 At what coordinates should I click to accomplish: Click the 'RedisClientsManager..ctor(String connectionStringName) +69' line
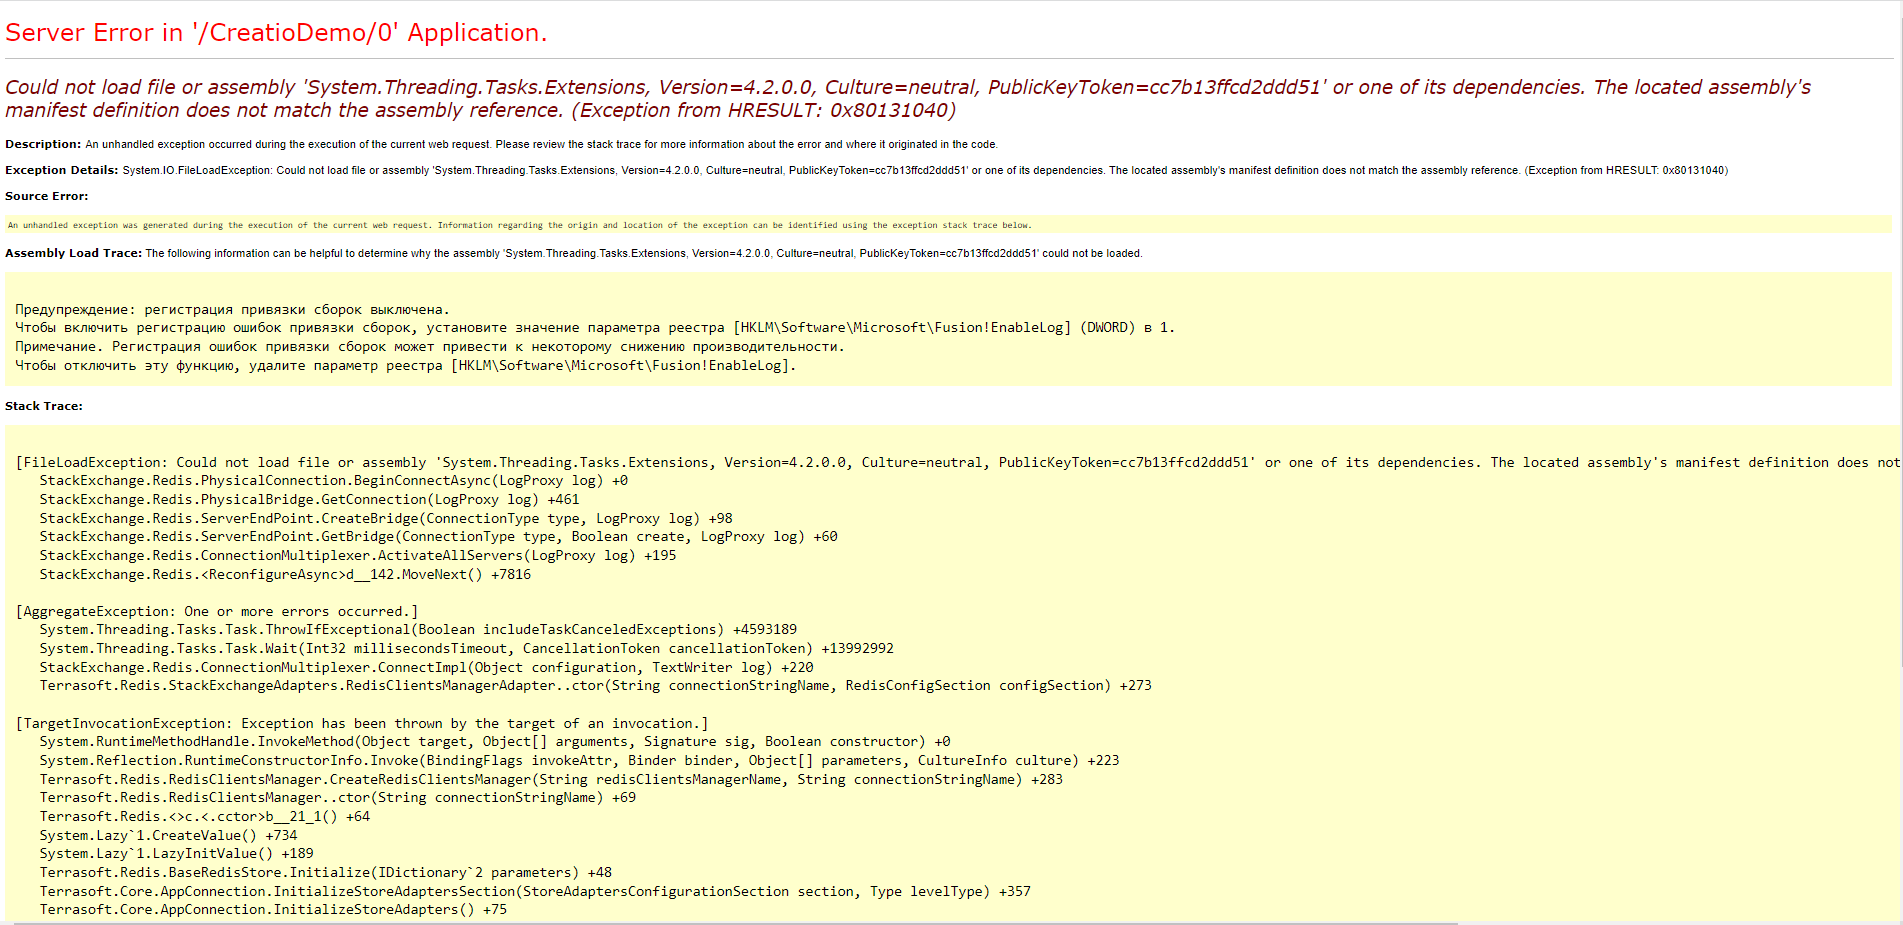pos(338,798)
